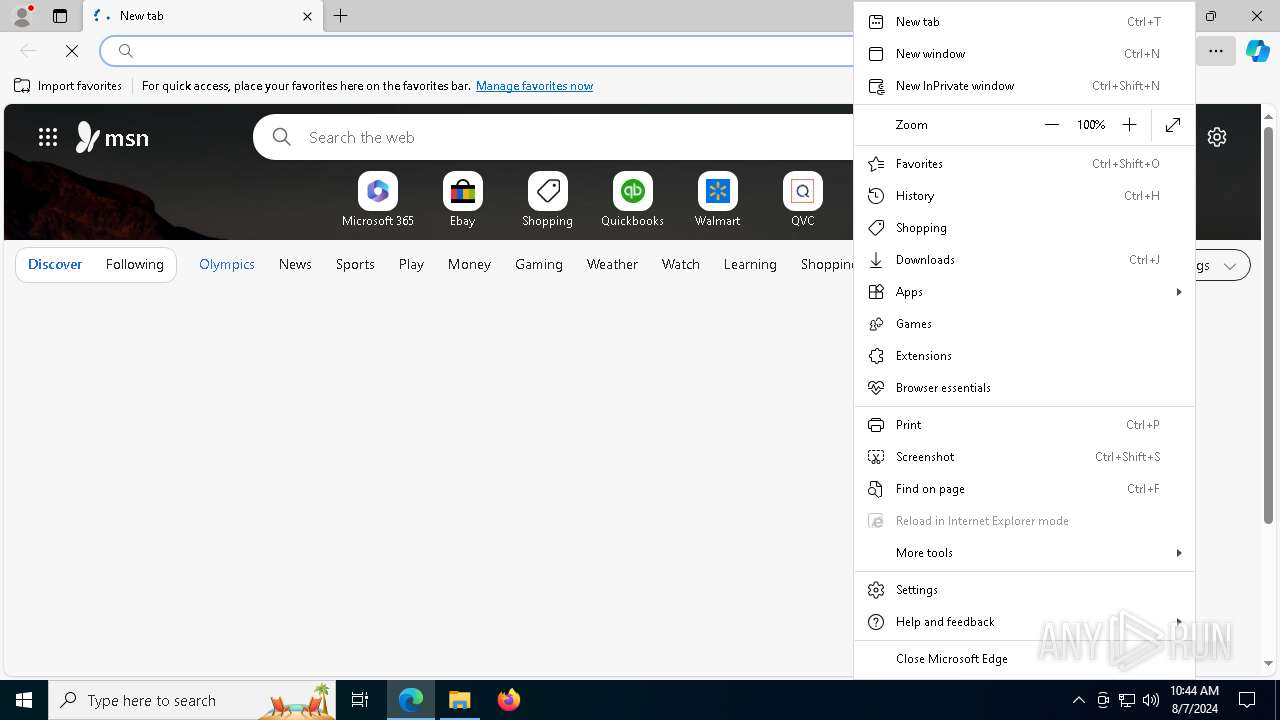Open the Ebay shortcut tile

click(x=462, y=200)
